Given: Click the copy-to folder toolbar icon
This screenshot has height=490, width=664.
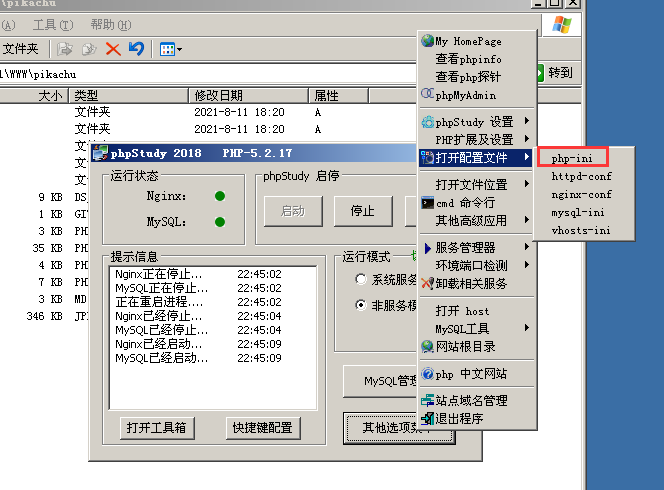Looking at the screenshot, I should point(89,49).
